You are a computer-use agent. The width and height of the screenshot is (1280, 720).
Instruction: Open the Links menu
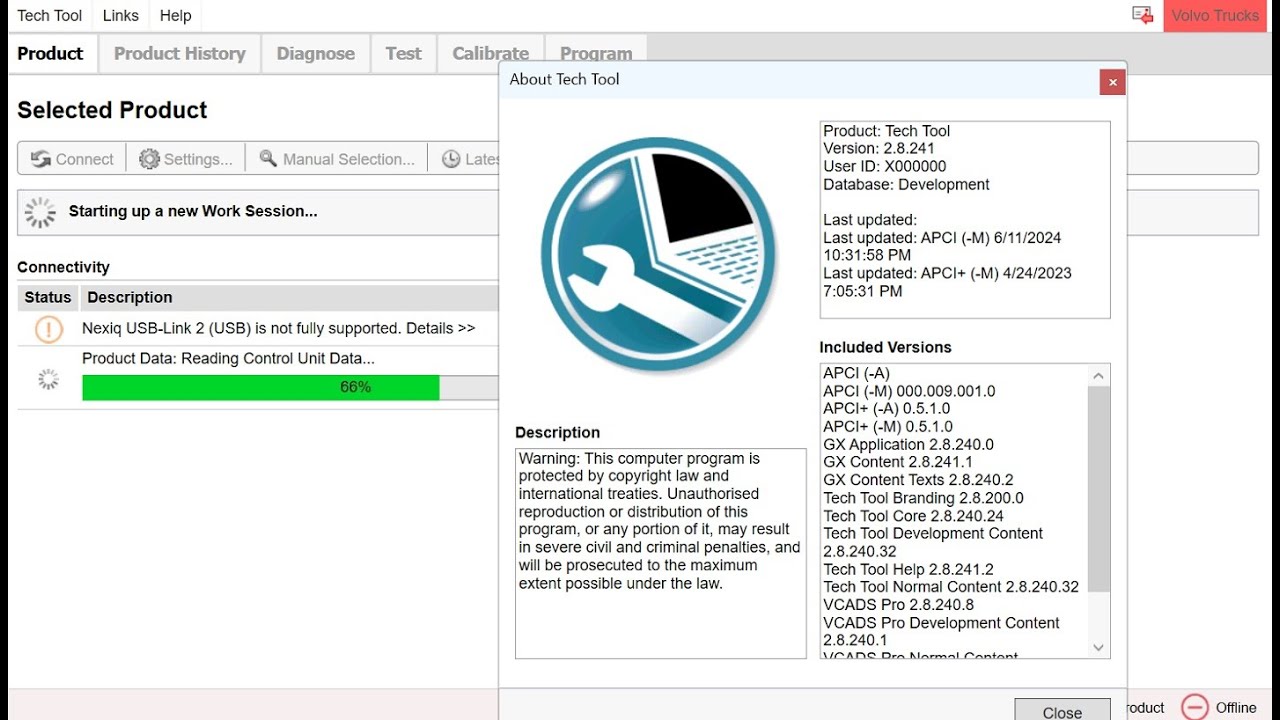[121, 15]
